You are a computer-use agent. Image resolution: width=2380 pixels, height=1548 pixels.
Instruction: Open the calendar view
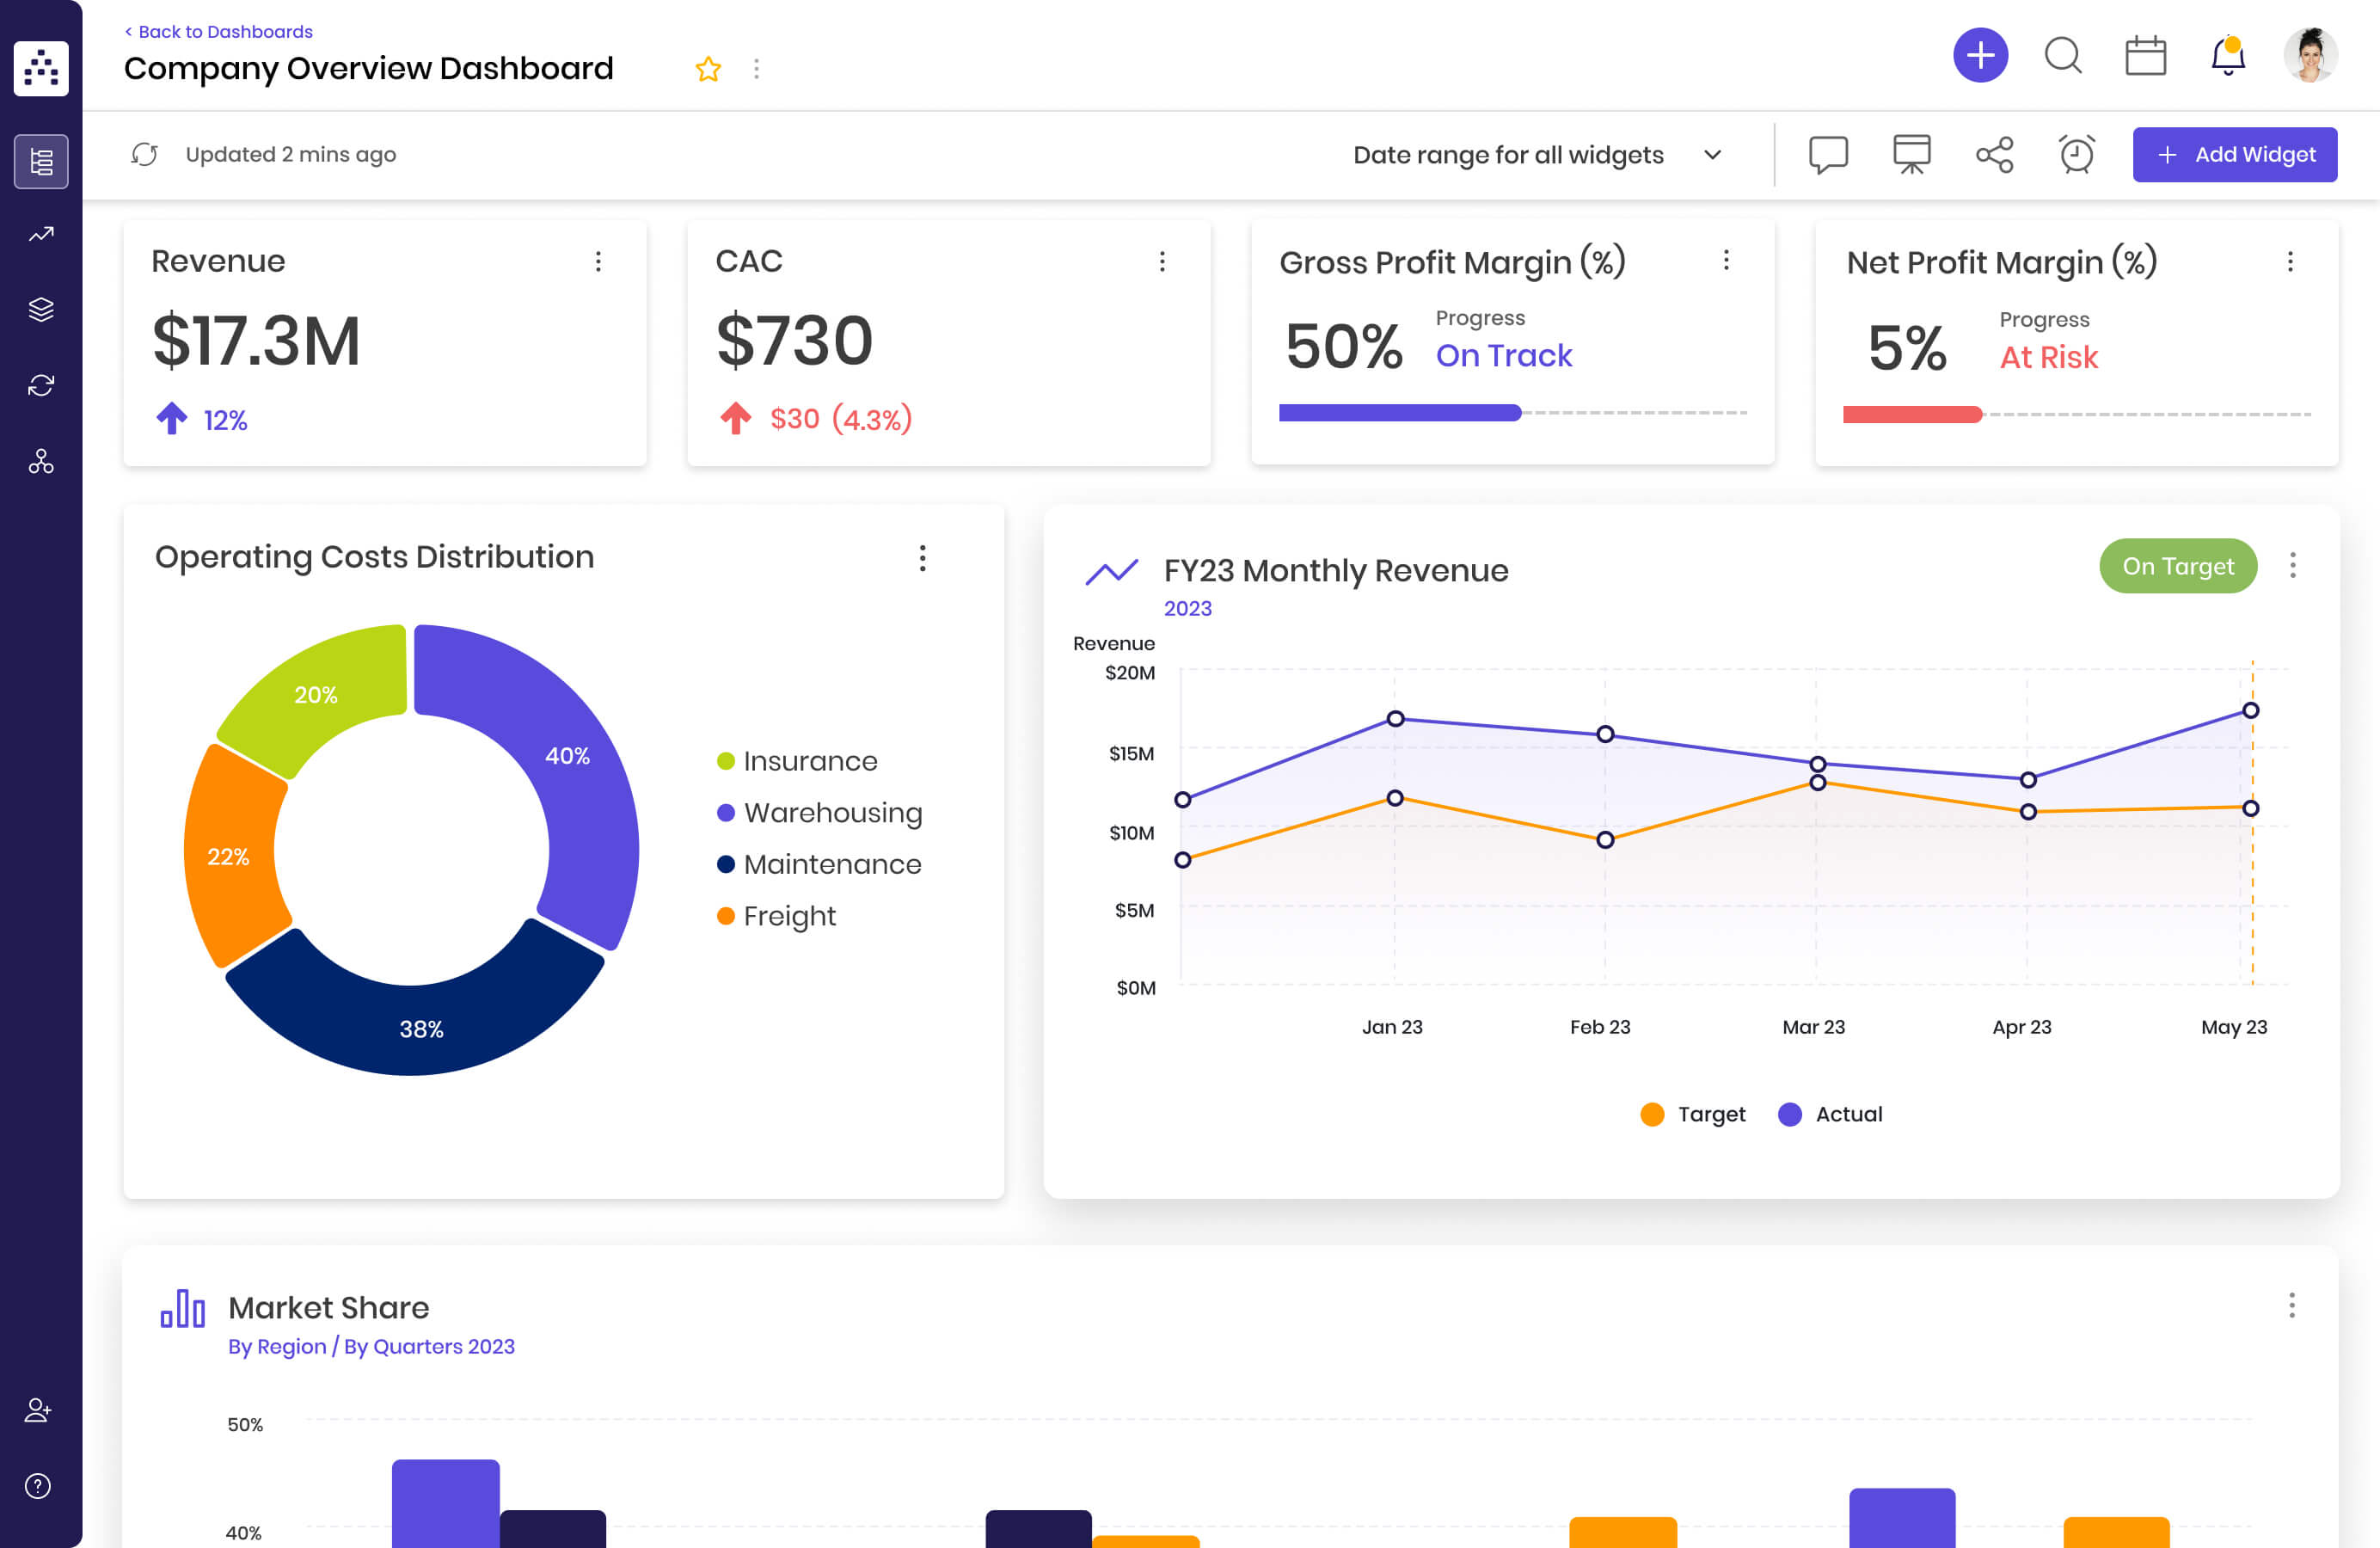(2146, 57)
